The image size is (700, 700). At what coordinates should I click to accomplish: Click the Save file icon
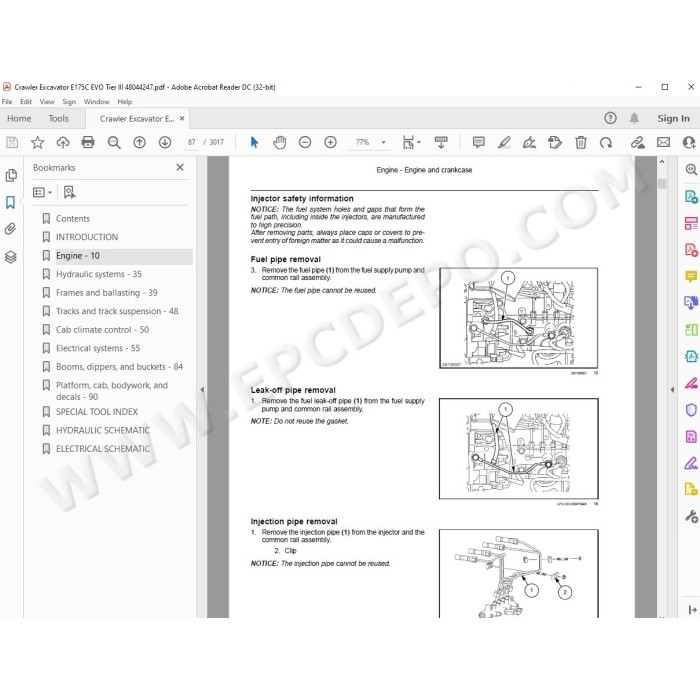point(12,142)
